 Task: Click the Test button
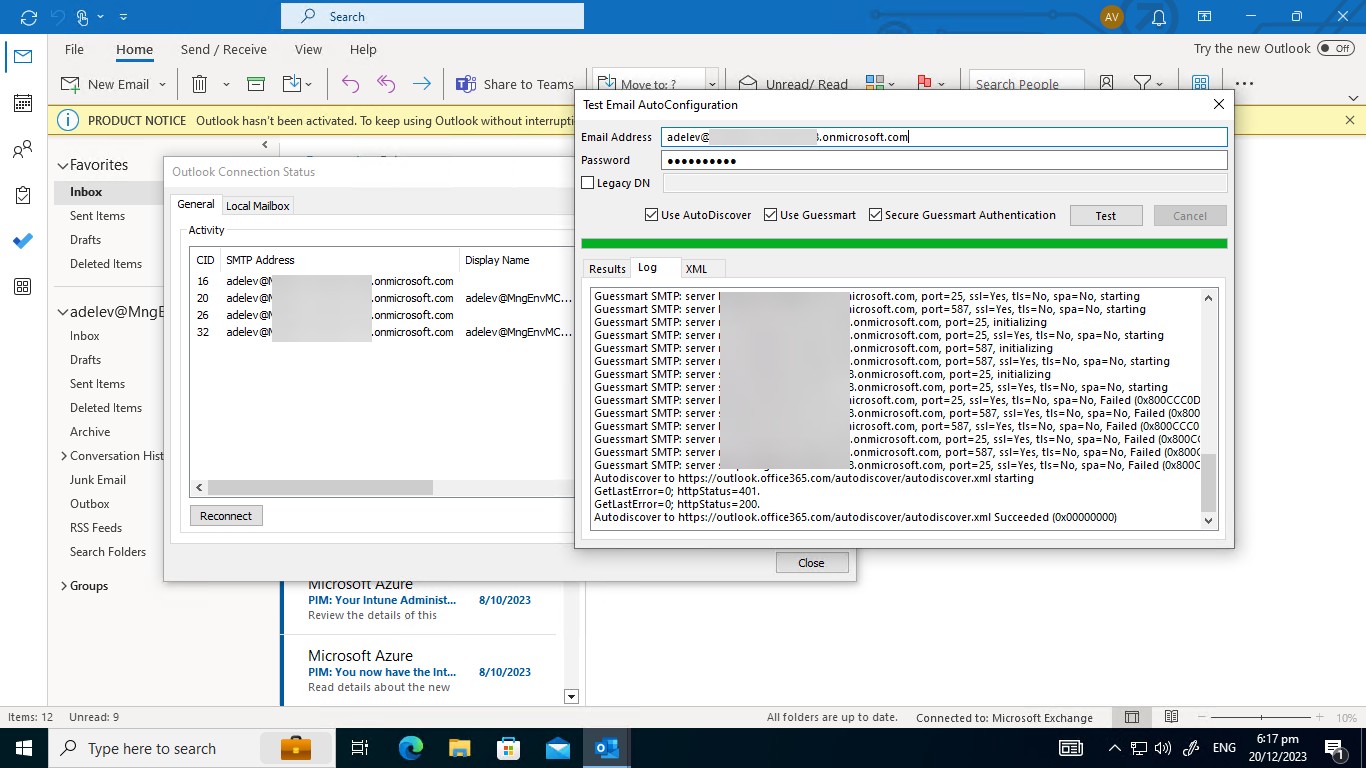(1106, 216)
